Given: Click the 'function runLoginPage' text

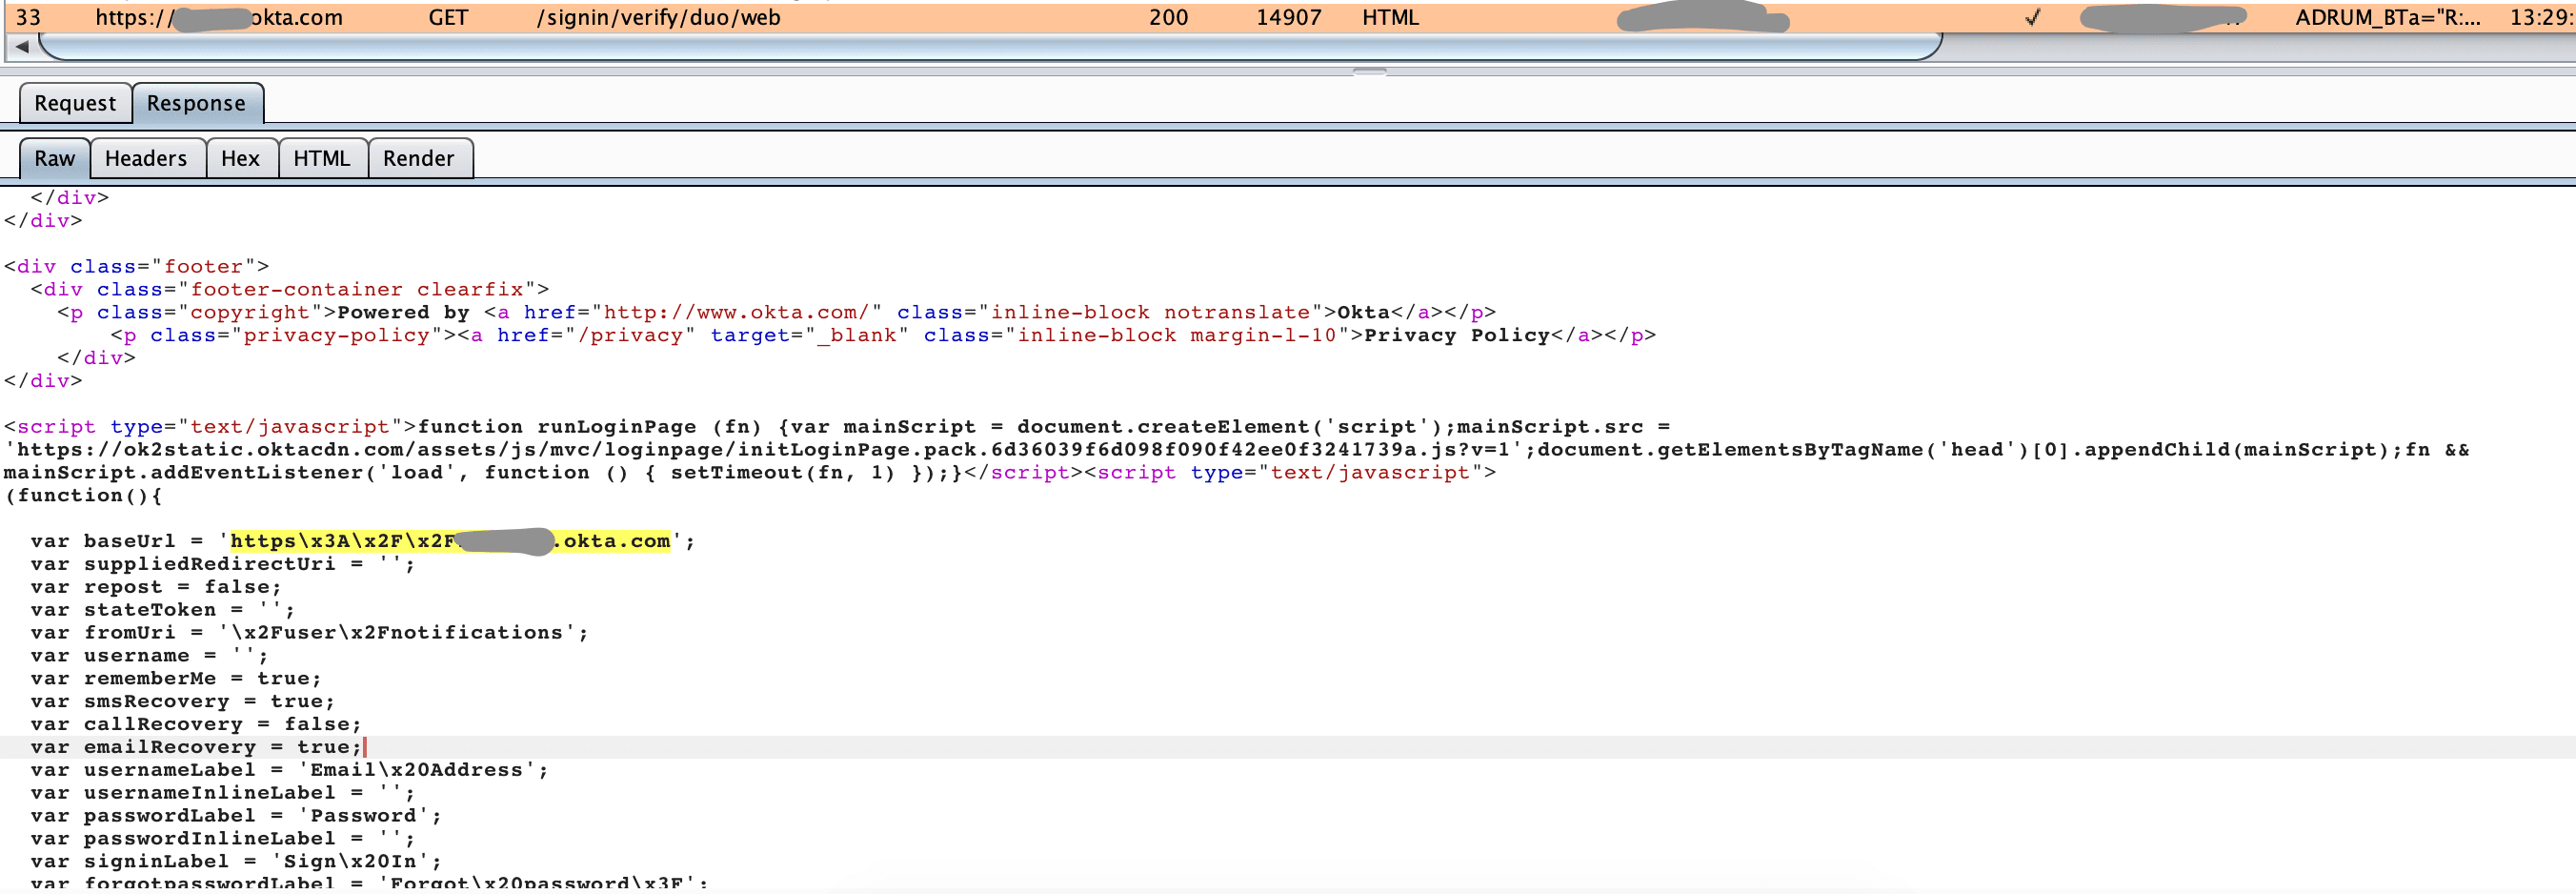Looking at the screenshot, I should pyautogui.click(x=556, y=427).
